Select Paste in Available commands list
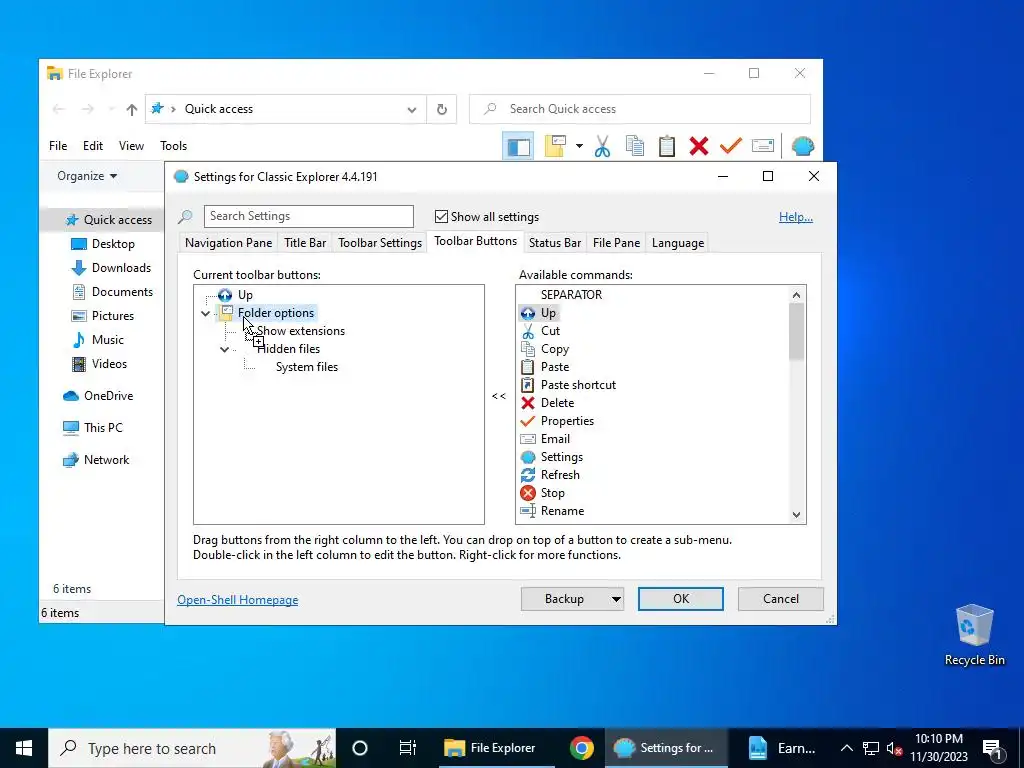 [555, 367]
